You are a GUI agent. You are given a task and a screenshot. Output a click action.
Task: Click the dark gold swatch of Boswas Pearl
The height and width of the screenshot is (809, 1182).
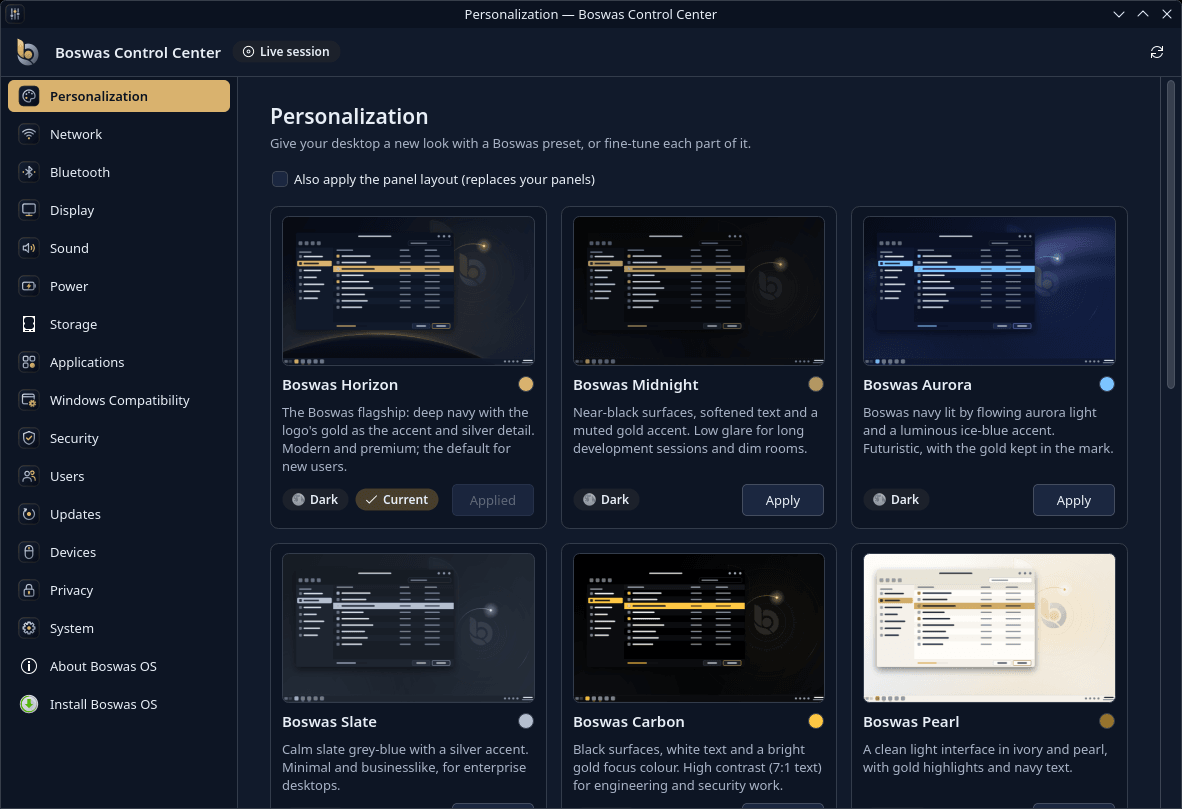pyautogui.click(x=1107, y=721)
